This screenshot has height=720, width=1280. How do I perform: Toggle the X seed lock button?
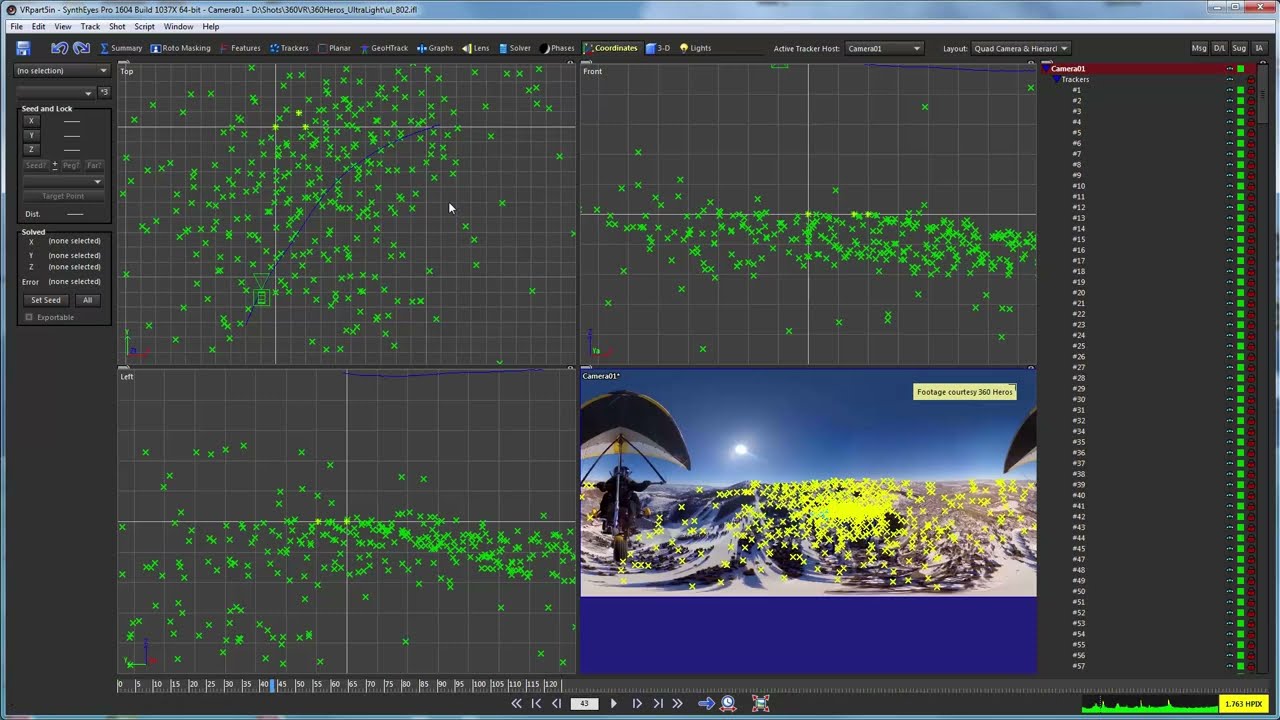point(31,121)
